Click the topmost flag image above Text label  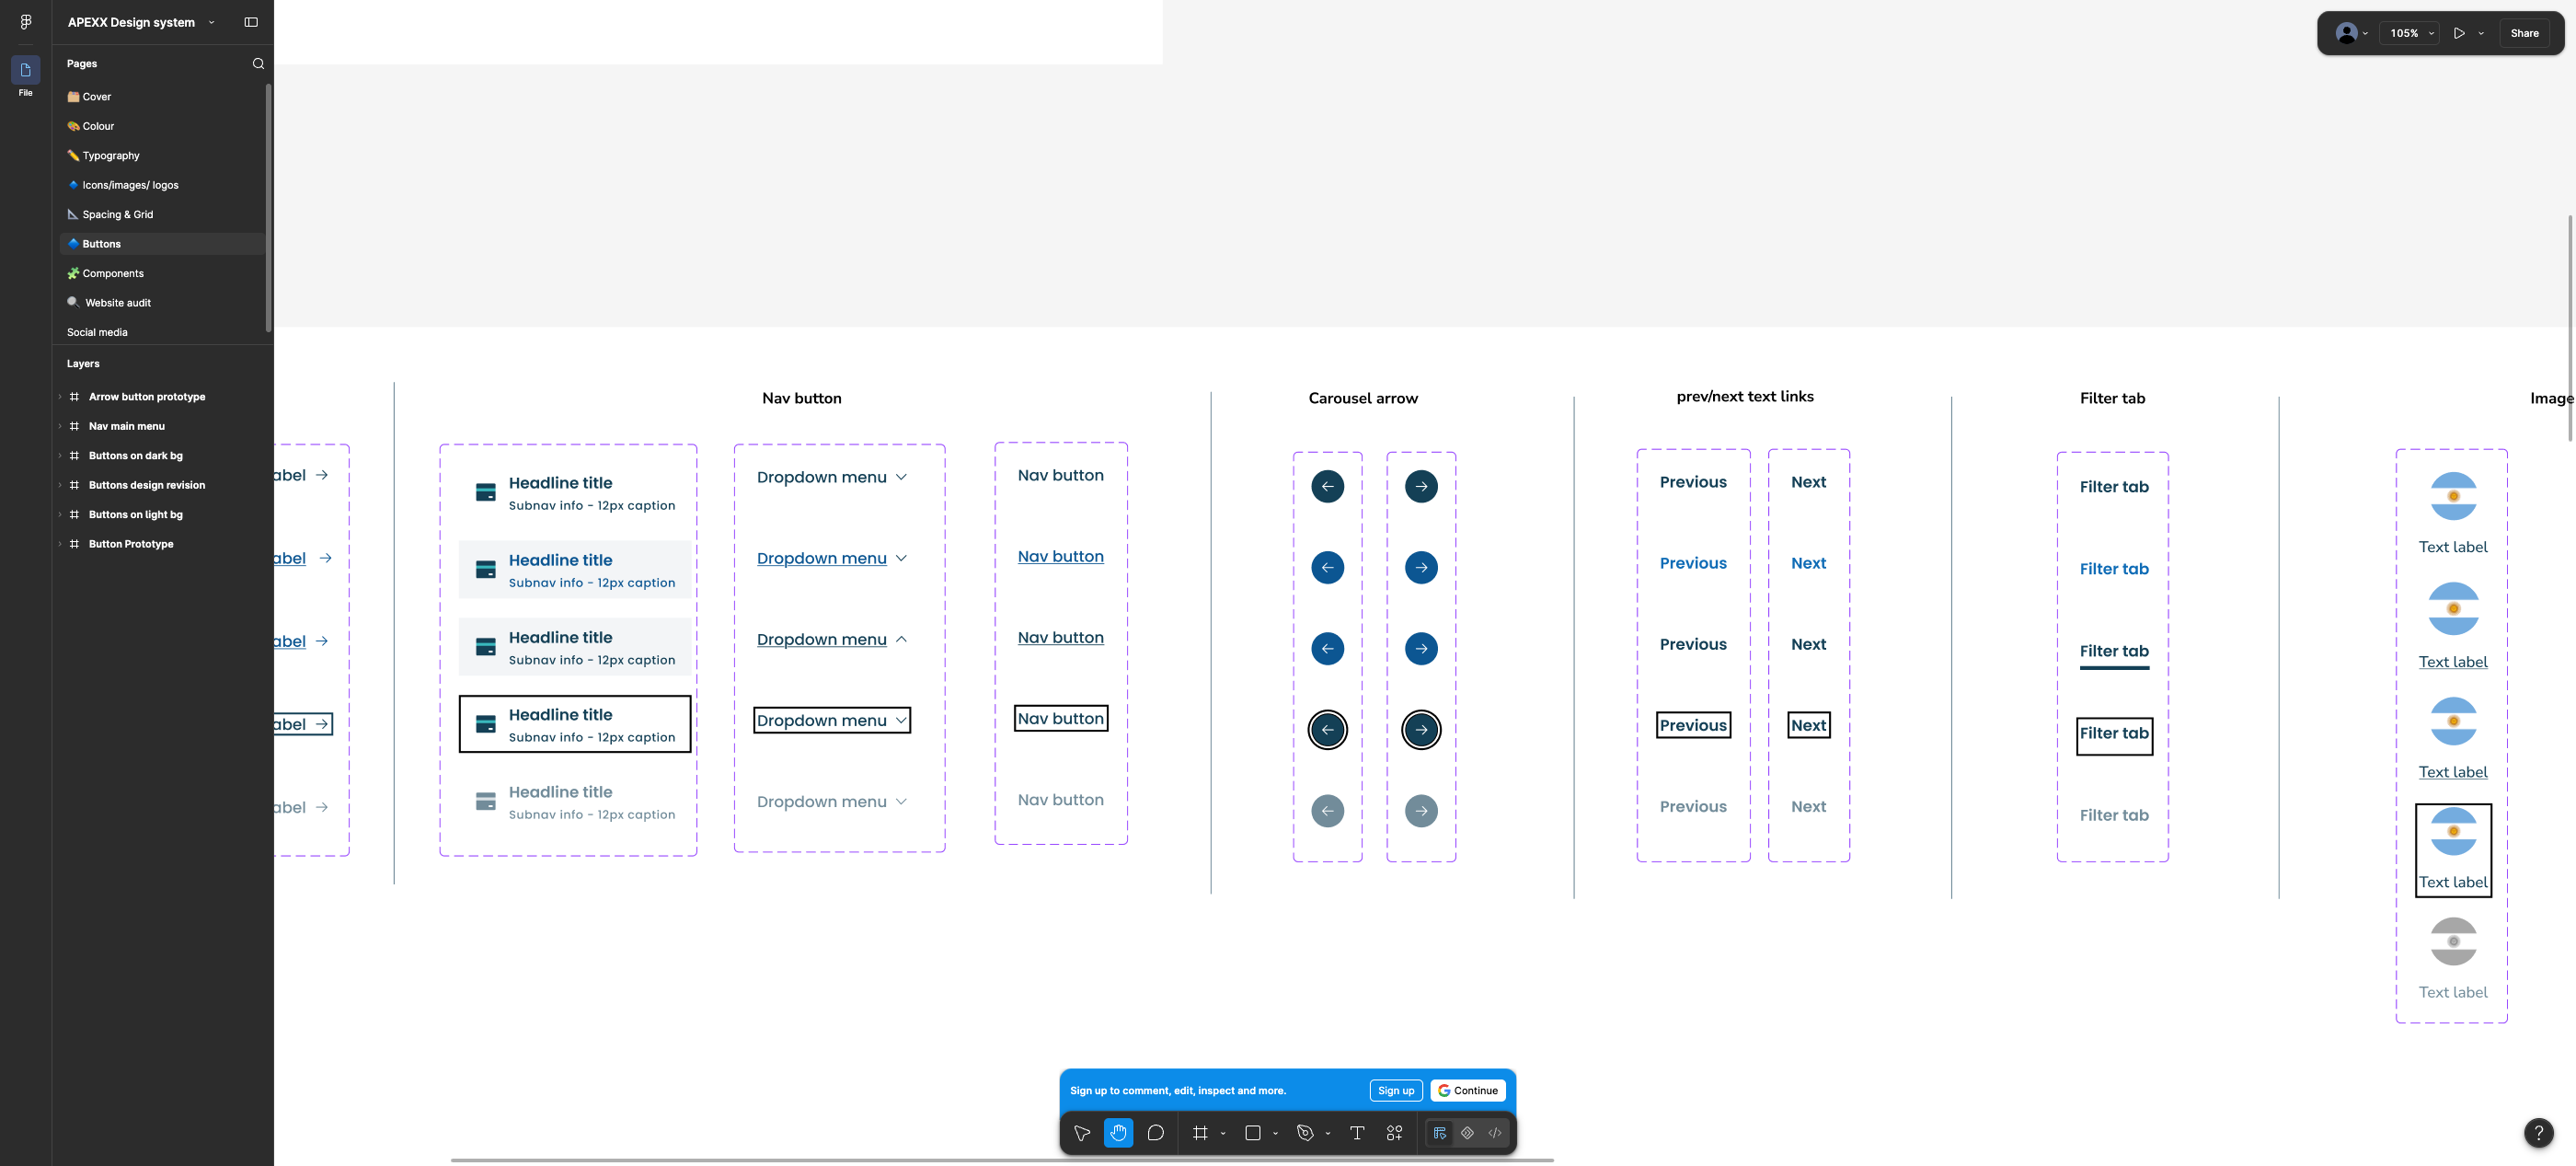point(2452,497)
